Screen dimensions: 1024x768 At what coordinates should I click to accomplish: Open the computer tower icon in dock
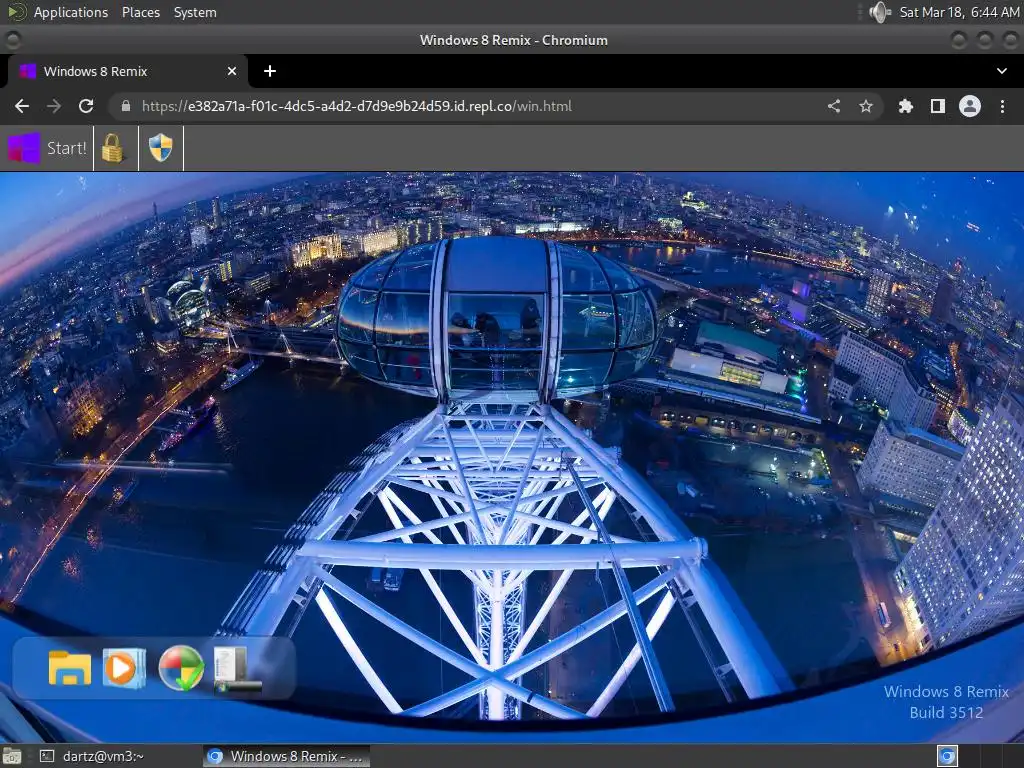[238, 669]
